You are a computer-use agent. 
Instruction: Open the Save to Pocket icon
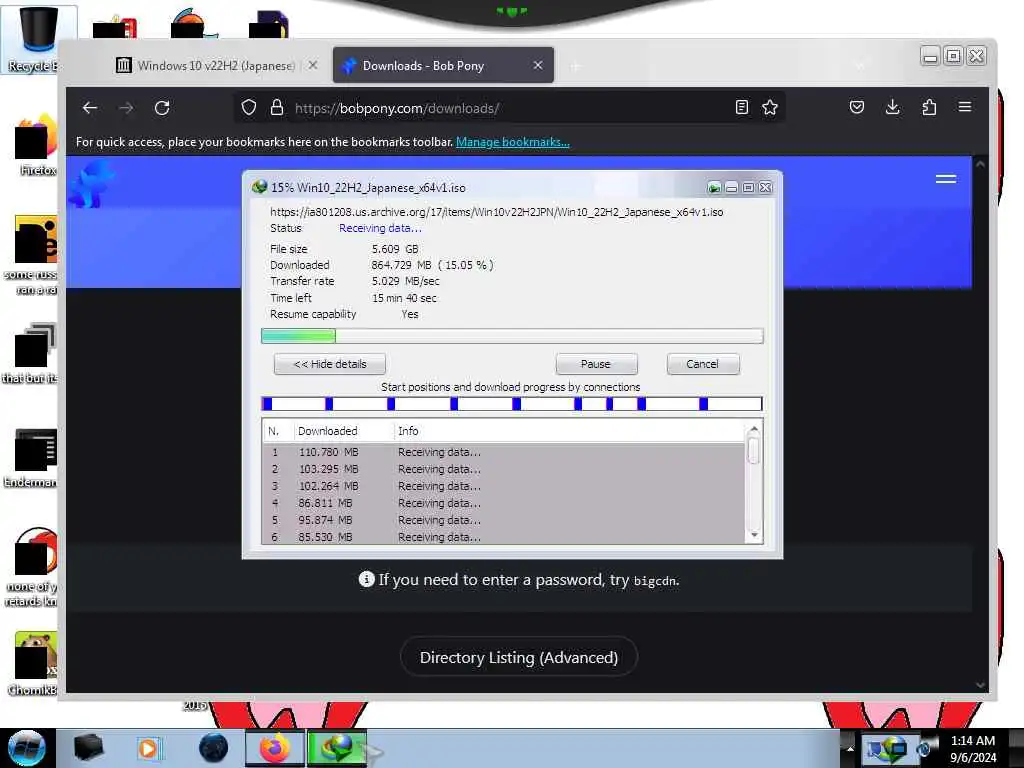point(857,107)
